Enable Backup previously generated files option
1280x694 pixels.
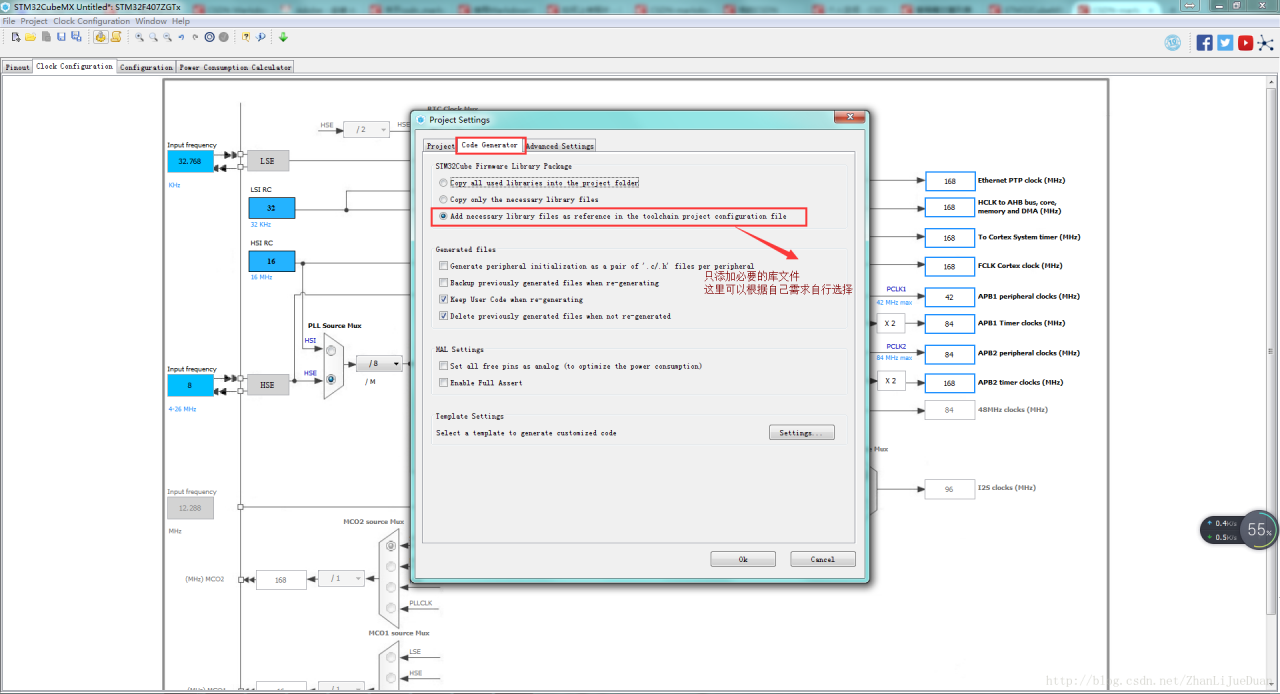[x=444, y=283]
